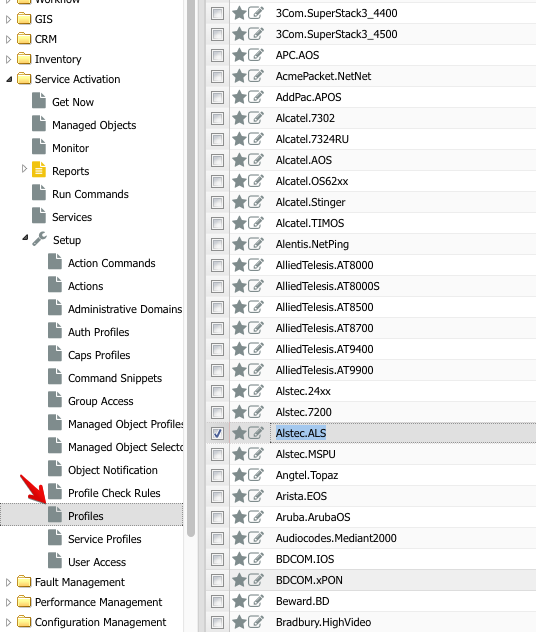Edit Beward.BD using pencil icon
Image resolution: width=536 pixels, height=632 pixels.
click(x=256, y=601)
